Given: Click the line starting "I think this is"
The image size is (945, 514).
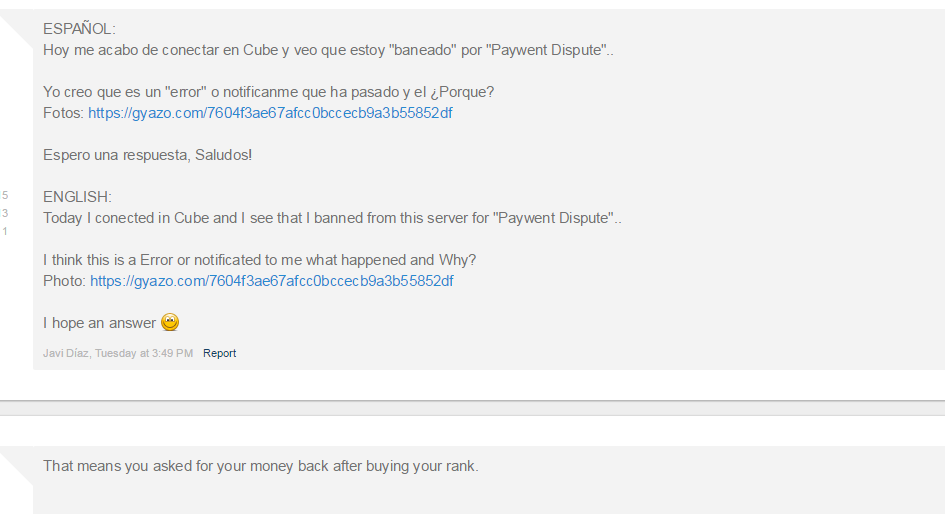Looking at the screenshot, I should coord(259,260).
